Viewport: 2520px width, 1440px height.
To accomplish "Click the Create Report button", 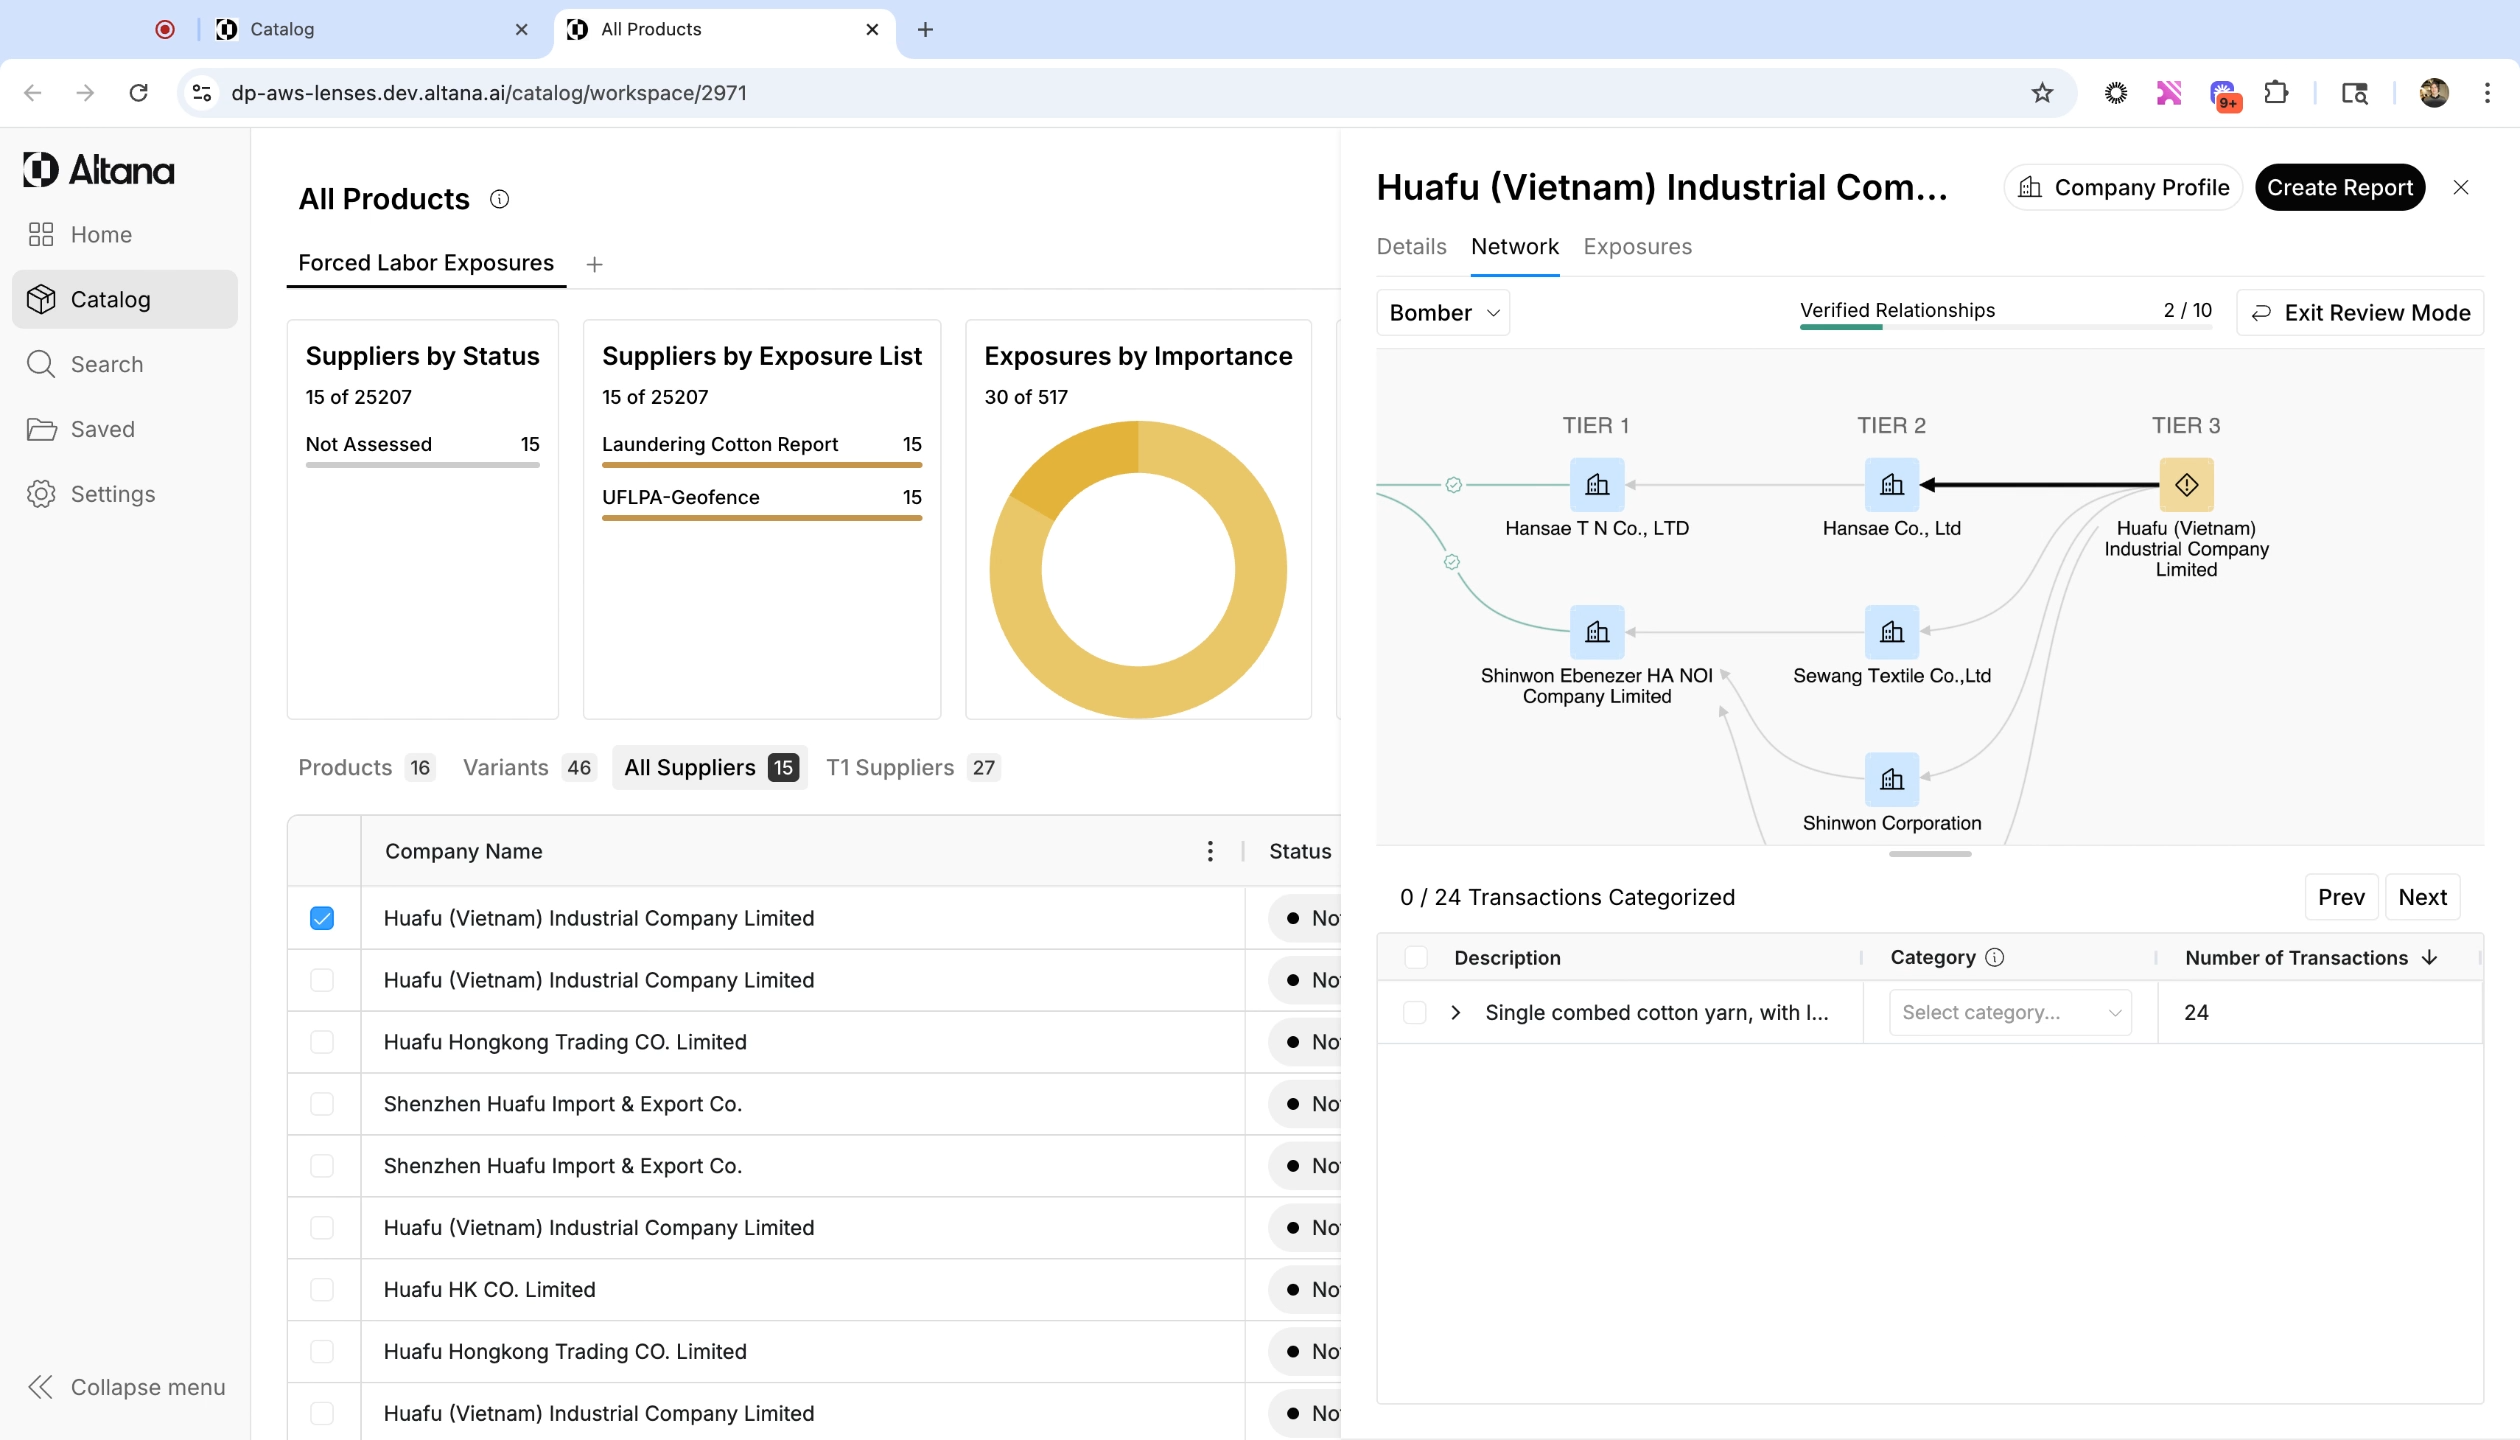I will [x=2339, y=187].
